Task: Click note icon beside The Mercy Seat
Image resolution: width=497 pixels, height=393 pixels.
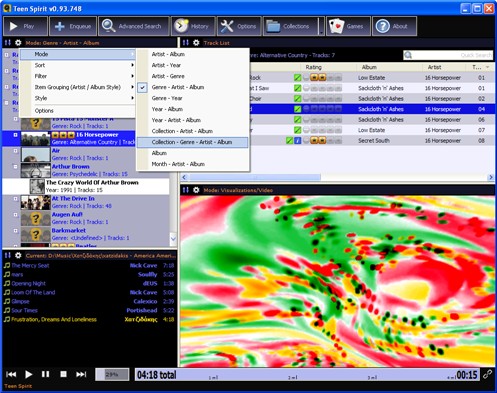Action: 7,265
